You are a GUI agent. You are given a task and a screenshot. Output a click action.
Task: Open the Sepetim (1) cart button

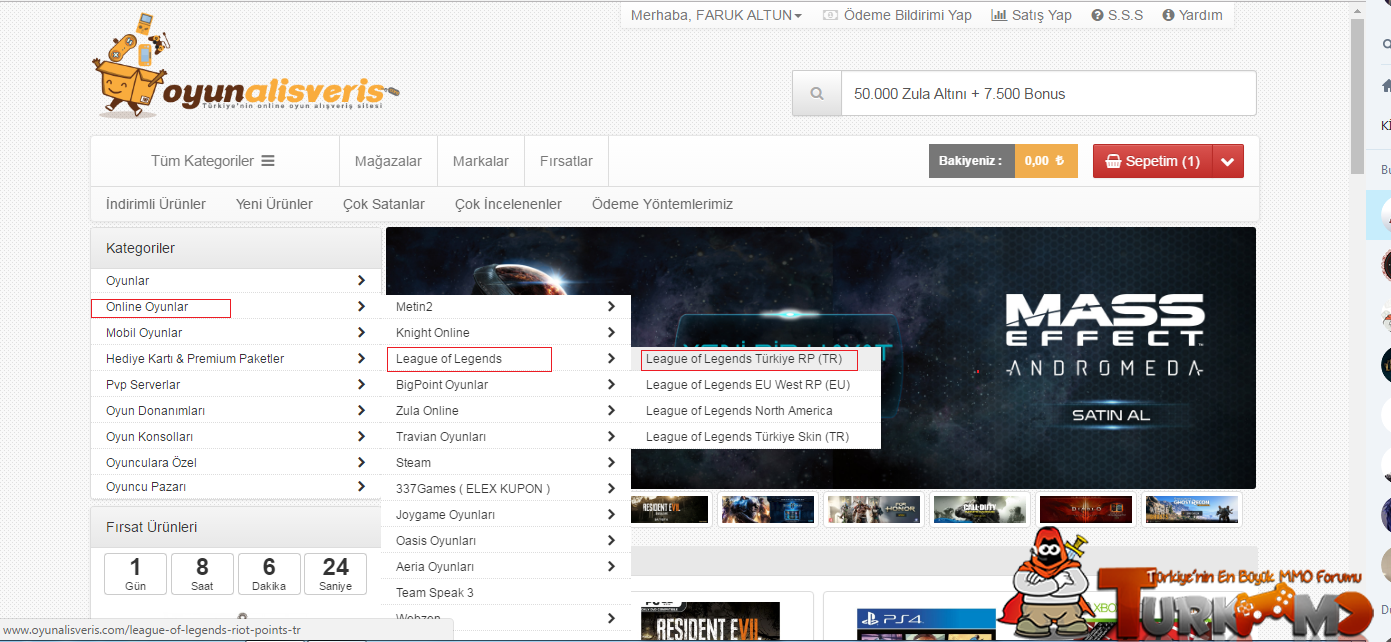click(1152, 161)
